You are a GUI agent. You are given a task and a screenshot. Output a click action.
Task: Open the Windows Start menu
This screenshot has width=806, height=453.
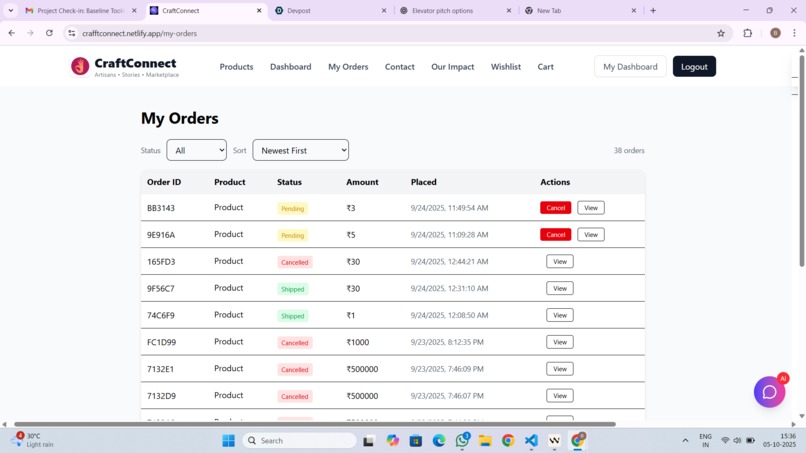tap(228, 441)
